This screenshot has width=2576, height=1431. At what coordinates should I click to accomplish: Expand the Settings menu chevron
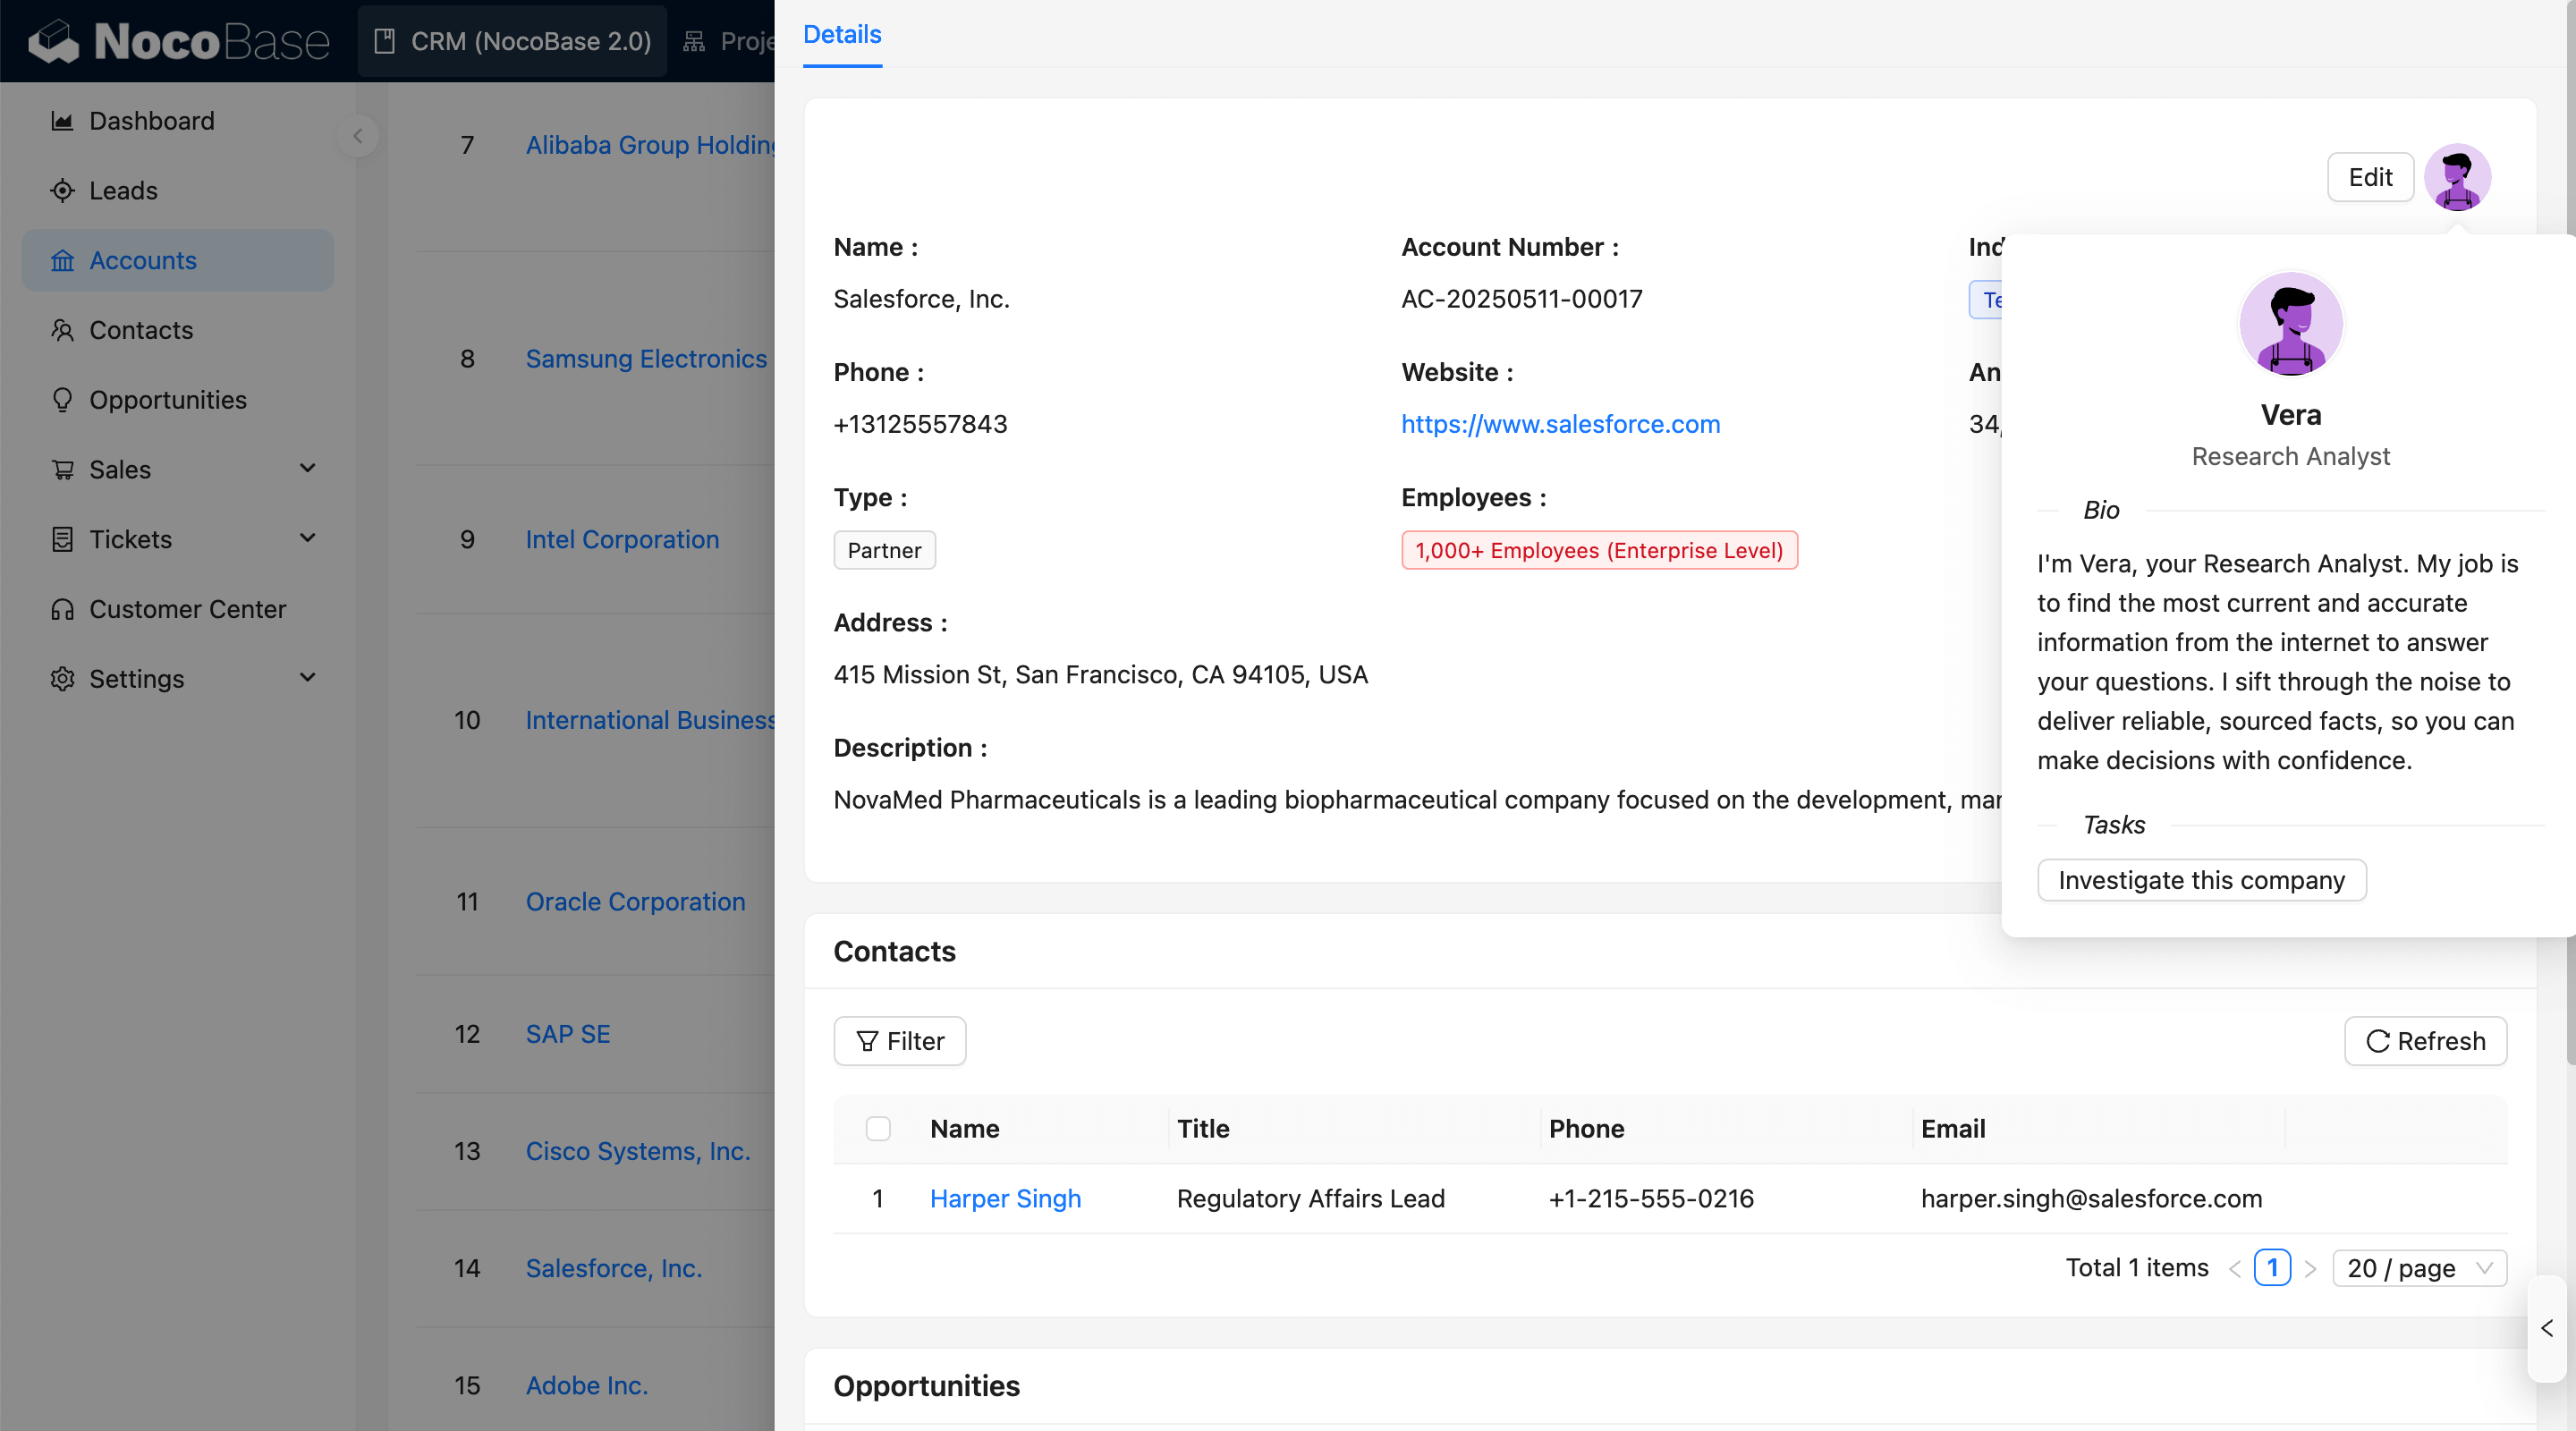[x=308, y=678]
